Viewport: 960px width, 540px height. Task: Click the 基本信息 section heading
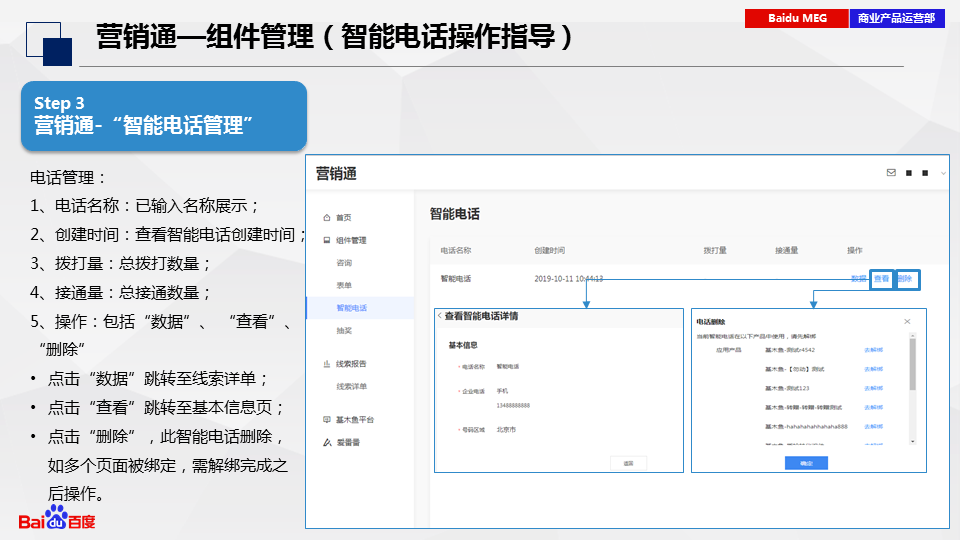tap(463, 345)
